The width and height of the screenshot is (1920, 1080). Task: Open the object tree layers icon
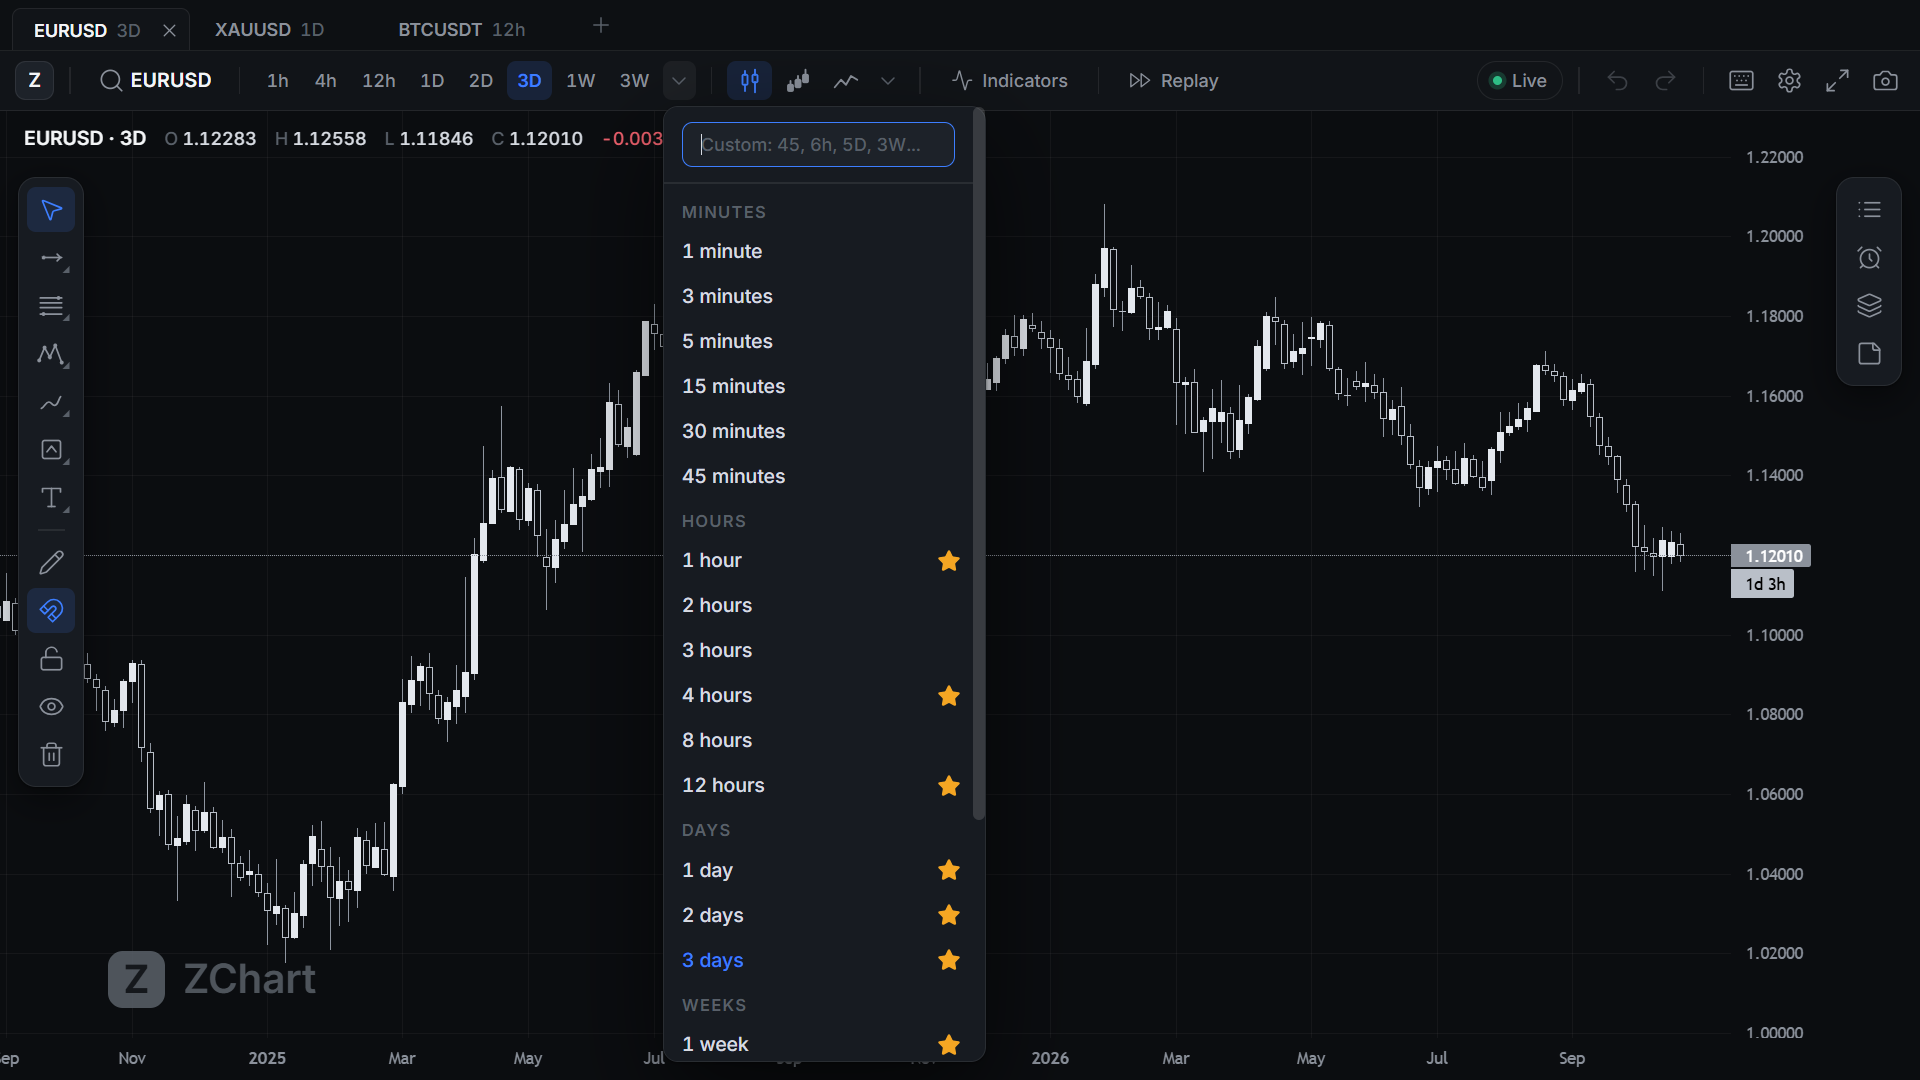1869,306
